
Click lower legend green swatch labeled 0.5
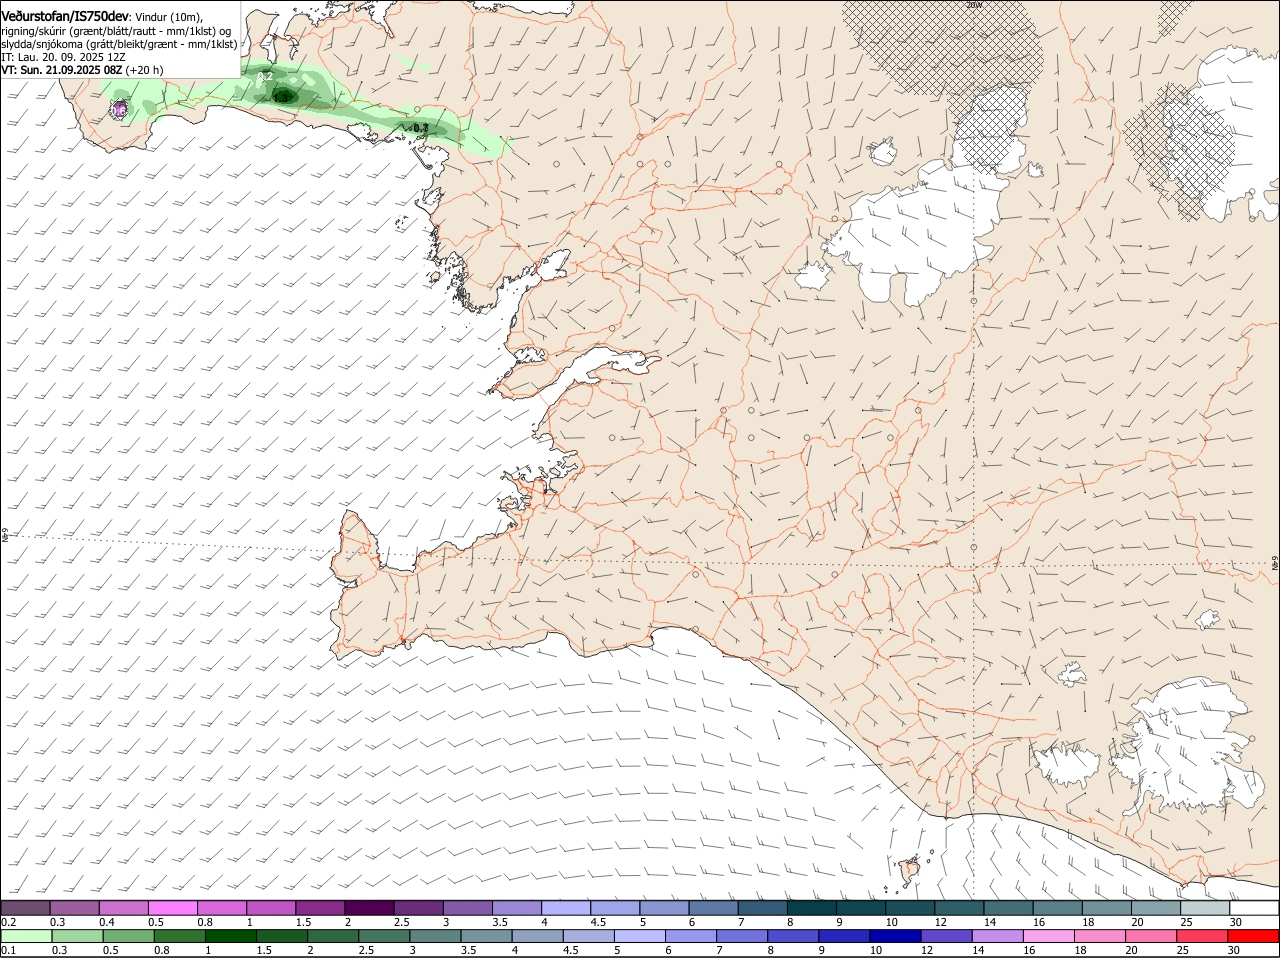128,936
